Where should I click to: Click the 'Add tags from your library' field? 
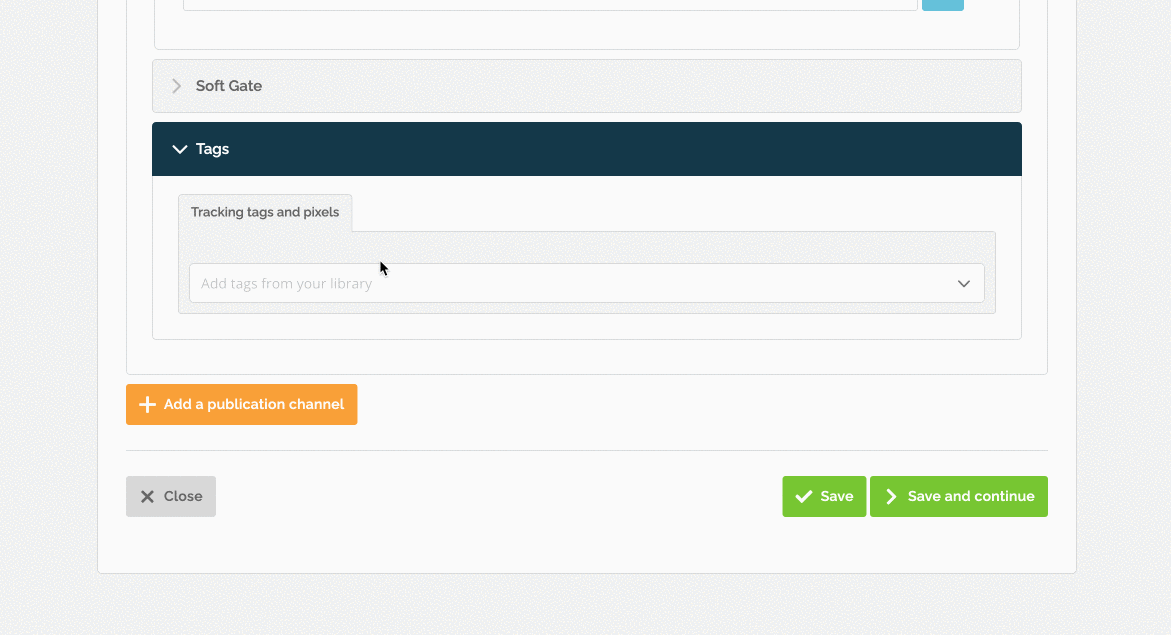(x=586, y=283)
